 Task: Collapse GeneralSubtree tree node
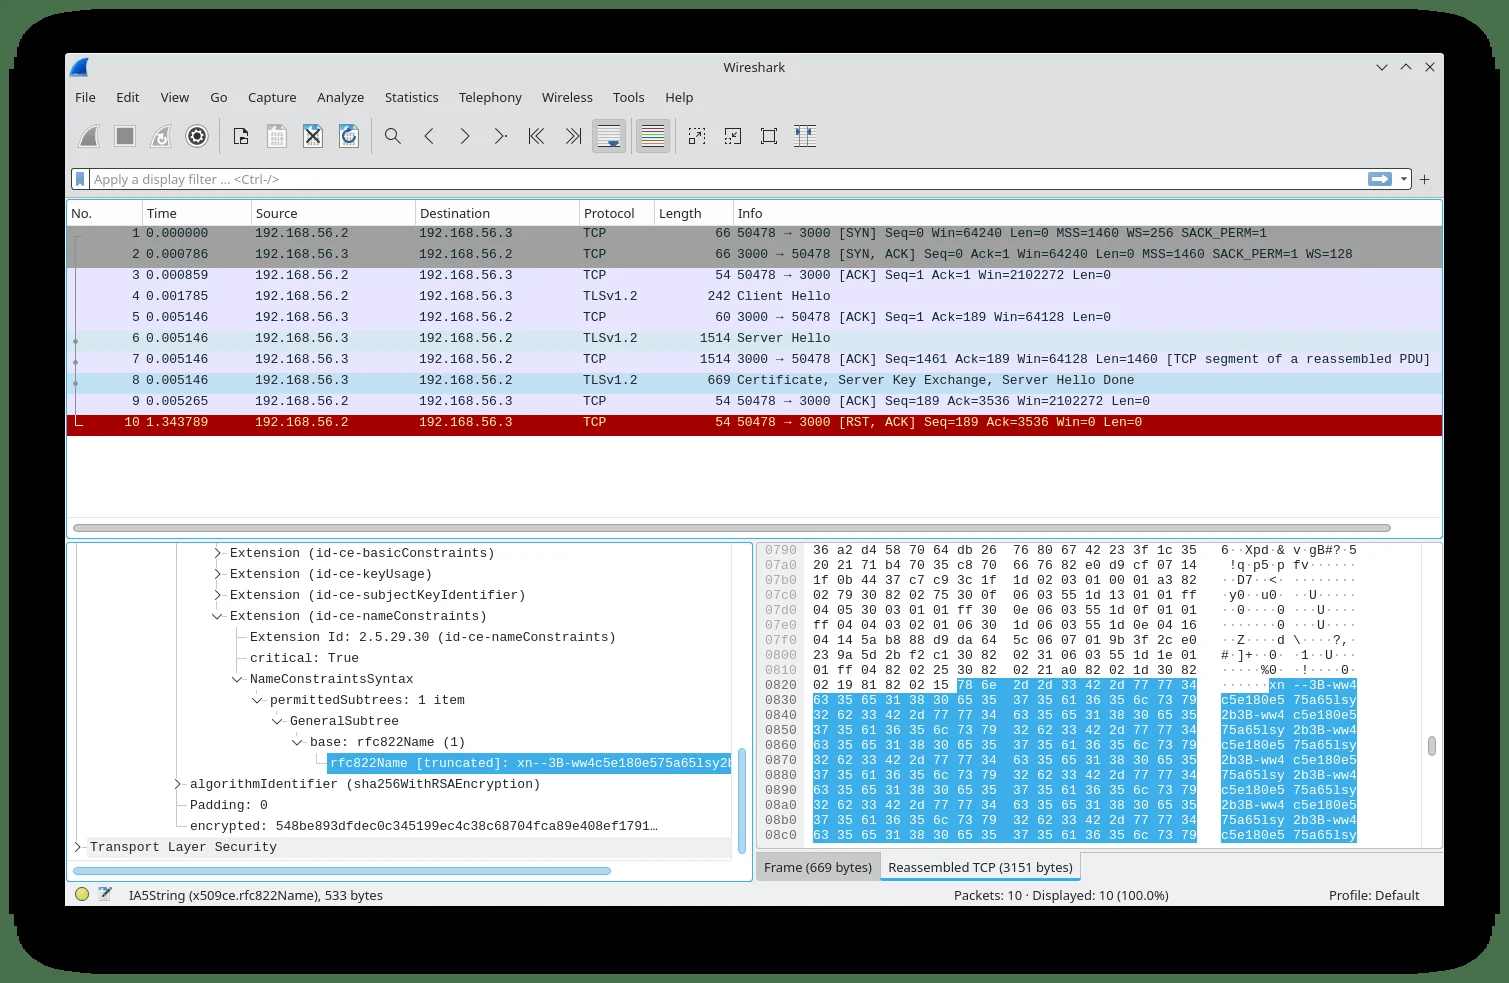[x=278, y=721]
